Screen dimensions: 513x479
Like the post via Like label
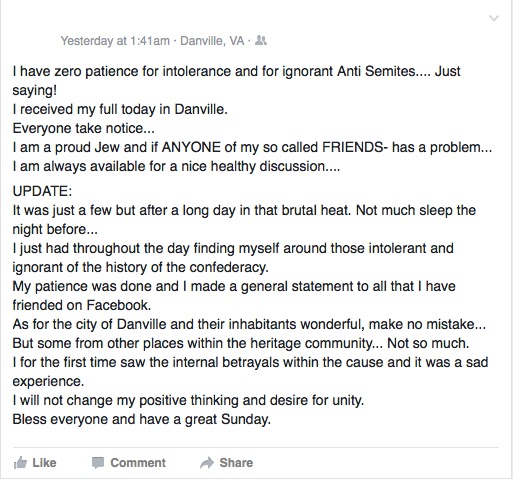pos(44,463)
